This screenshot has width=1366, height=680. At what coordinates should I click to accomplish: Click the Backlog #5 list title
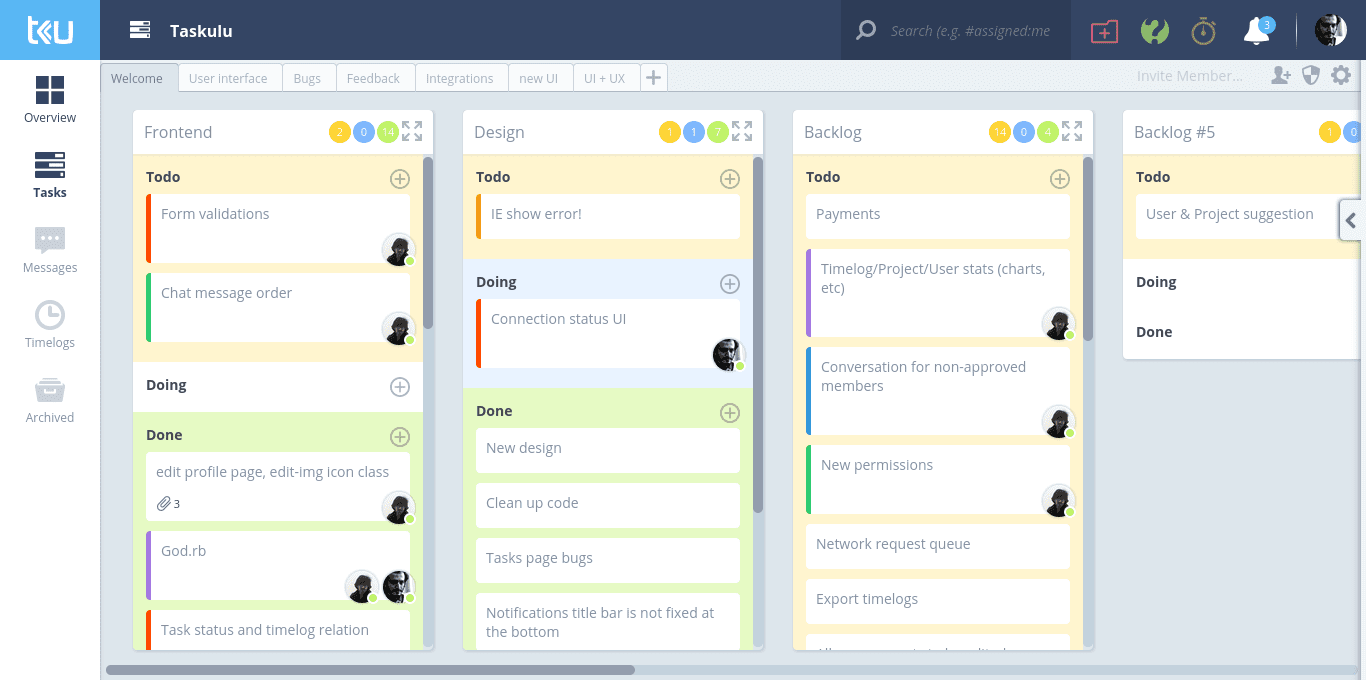1174,132
